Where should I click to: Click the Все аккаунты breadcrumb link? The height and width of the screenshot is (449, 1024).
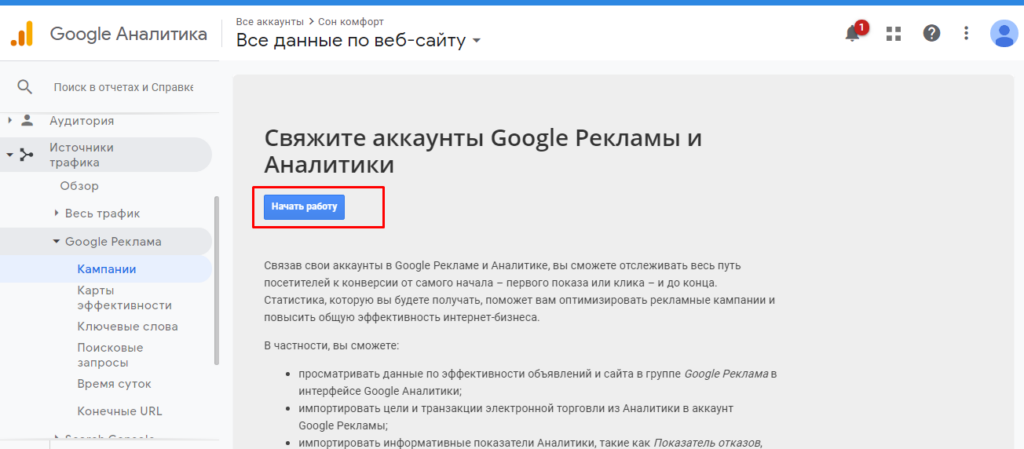click(270, 22)
